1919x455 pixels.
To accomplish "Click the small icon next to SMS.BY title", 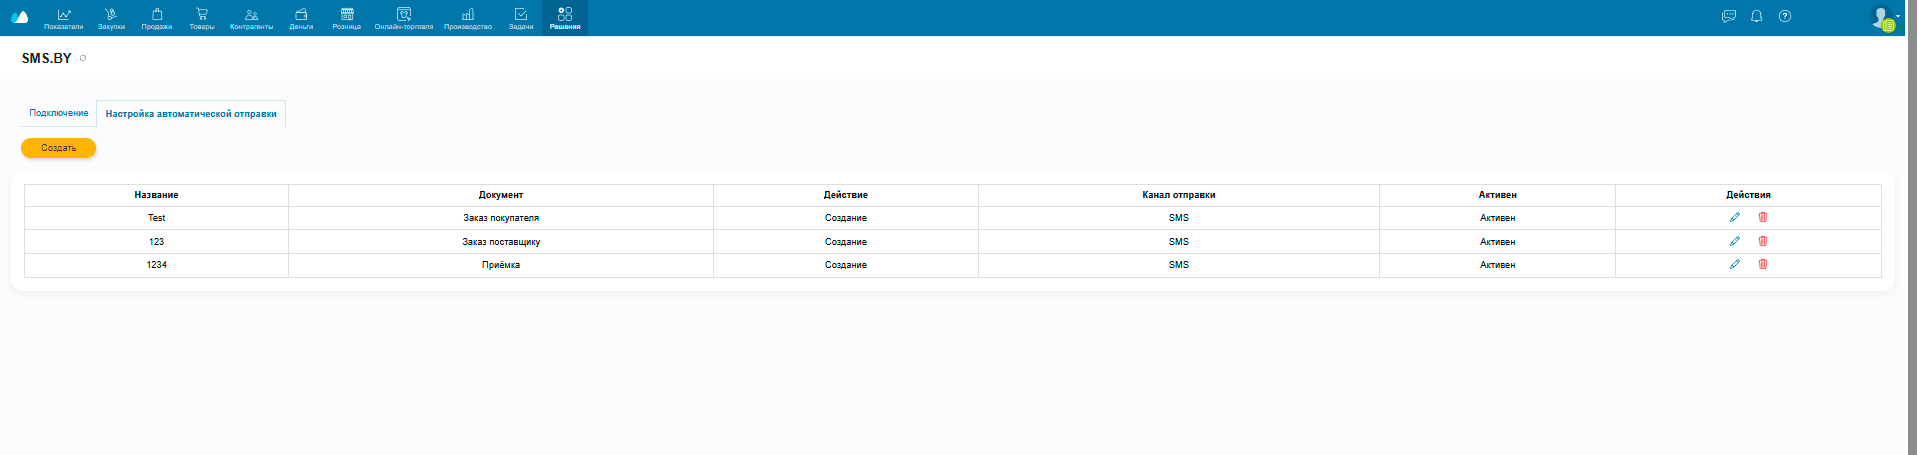I will point(83,58).
